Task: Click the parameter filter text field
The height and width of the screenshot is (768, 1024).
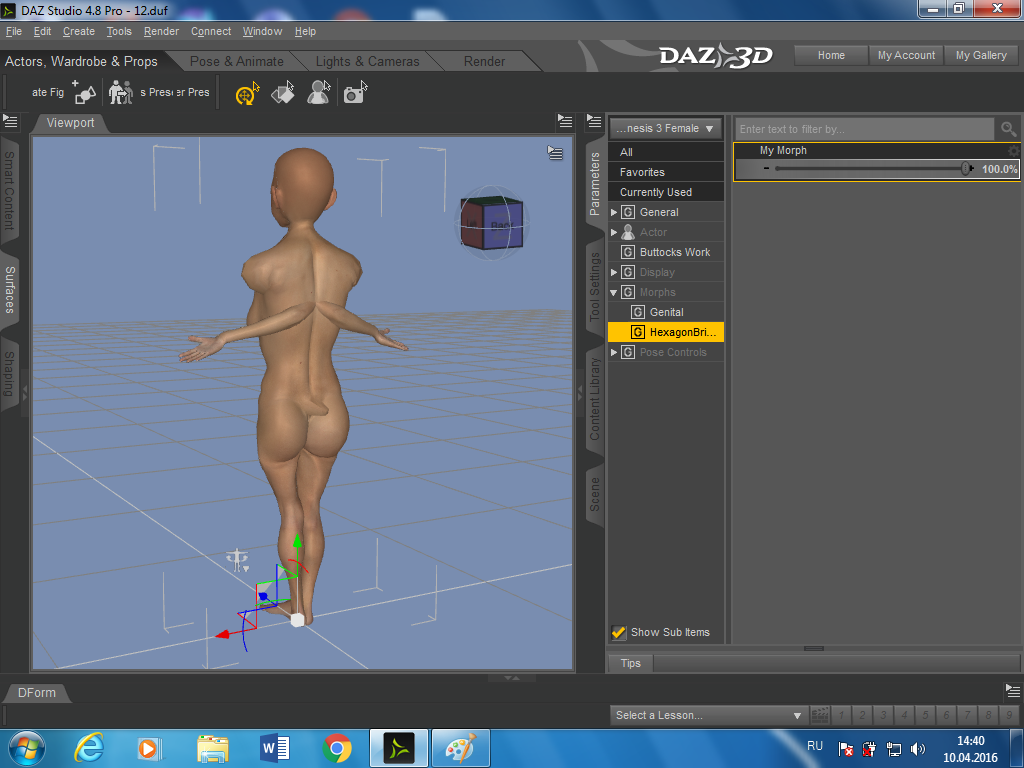Action: tap(865, 129)
